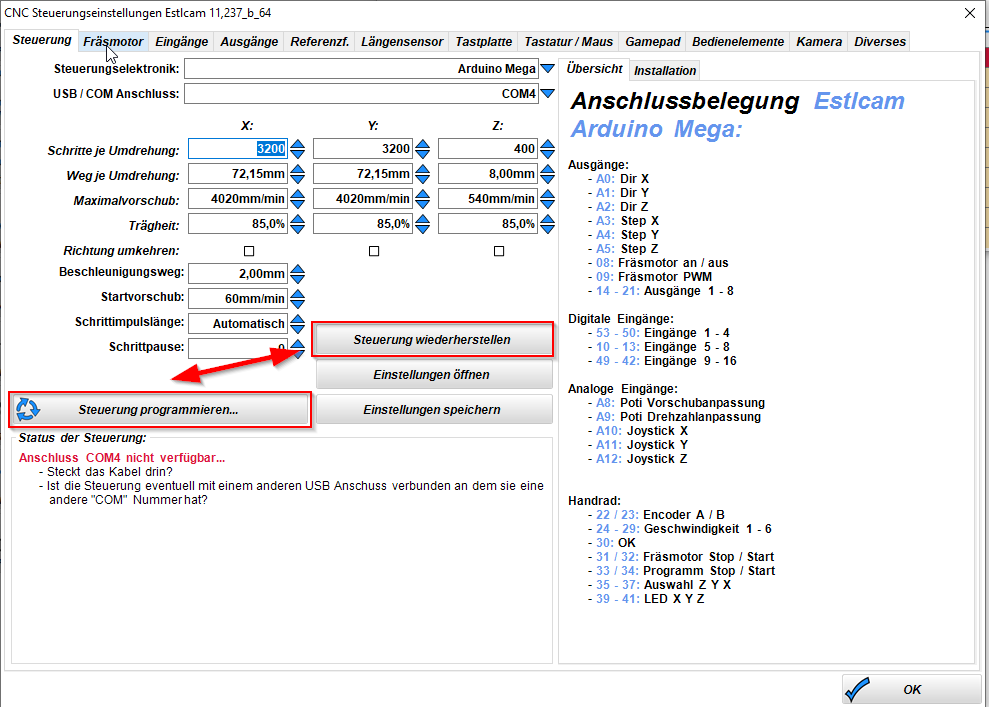
Task: Select the Steuerung tab
Action: [42, 40]
